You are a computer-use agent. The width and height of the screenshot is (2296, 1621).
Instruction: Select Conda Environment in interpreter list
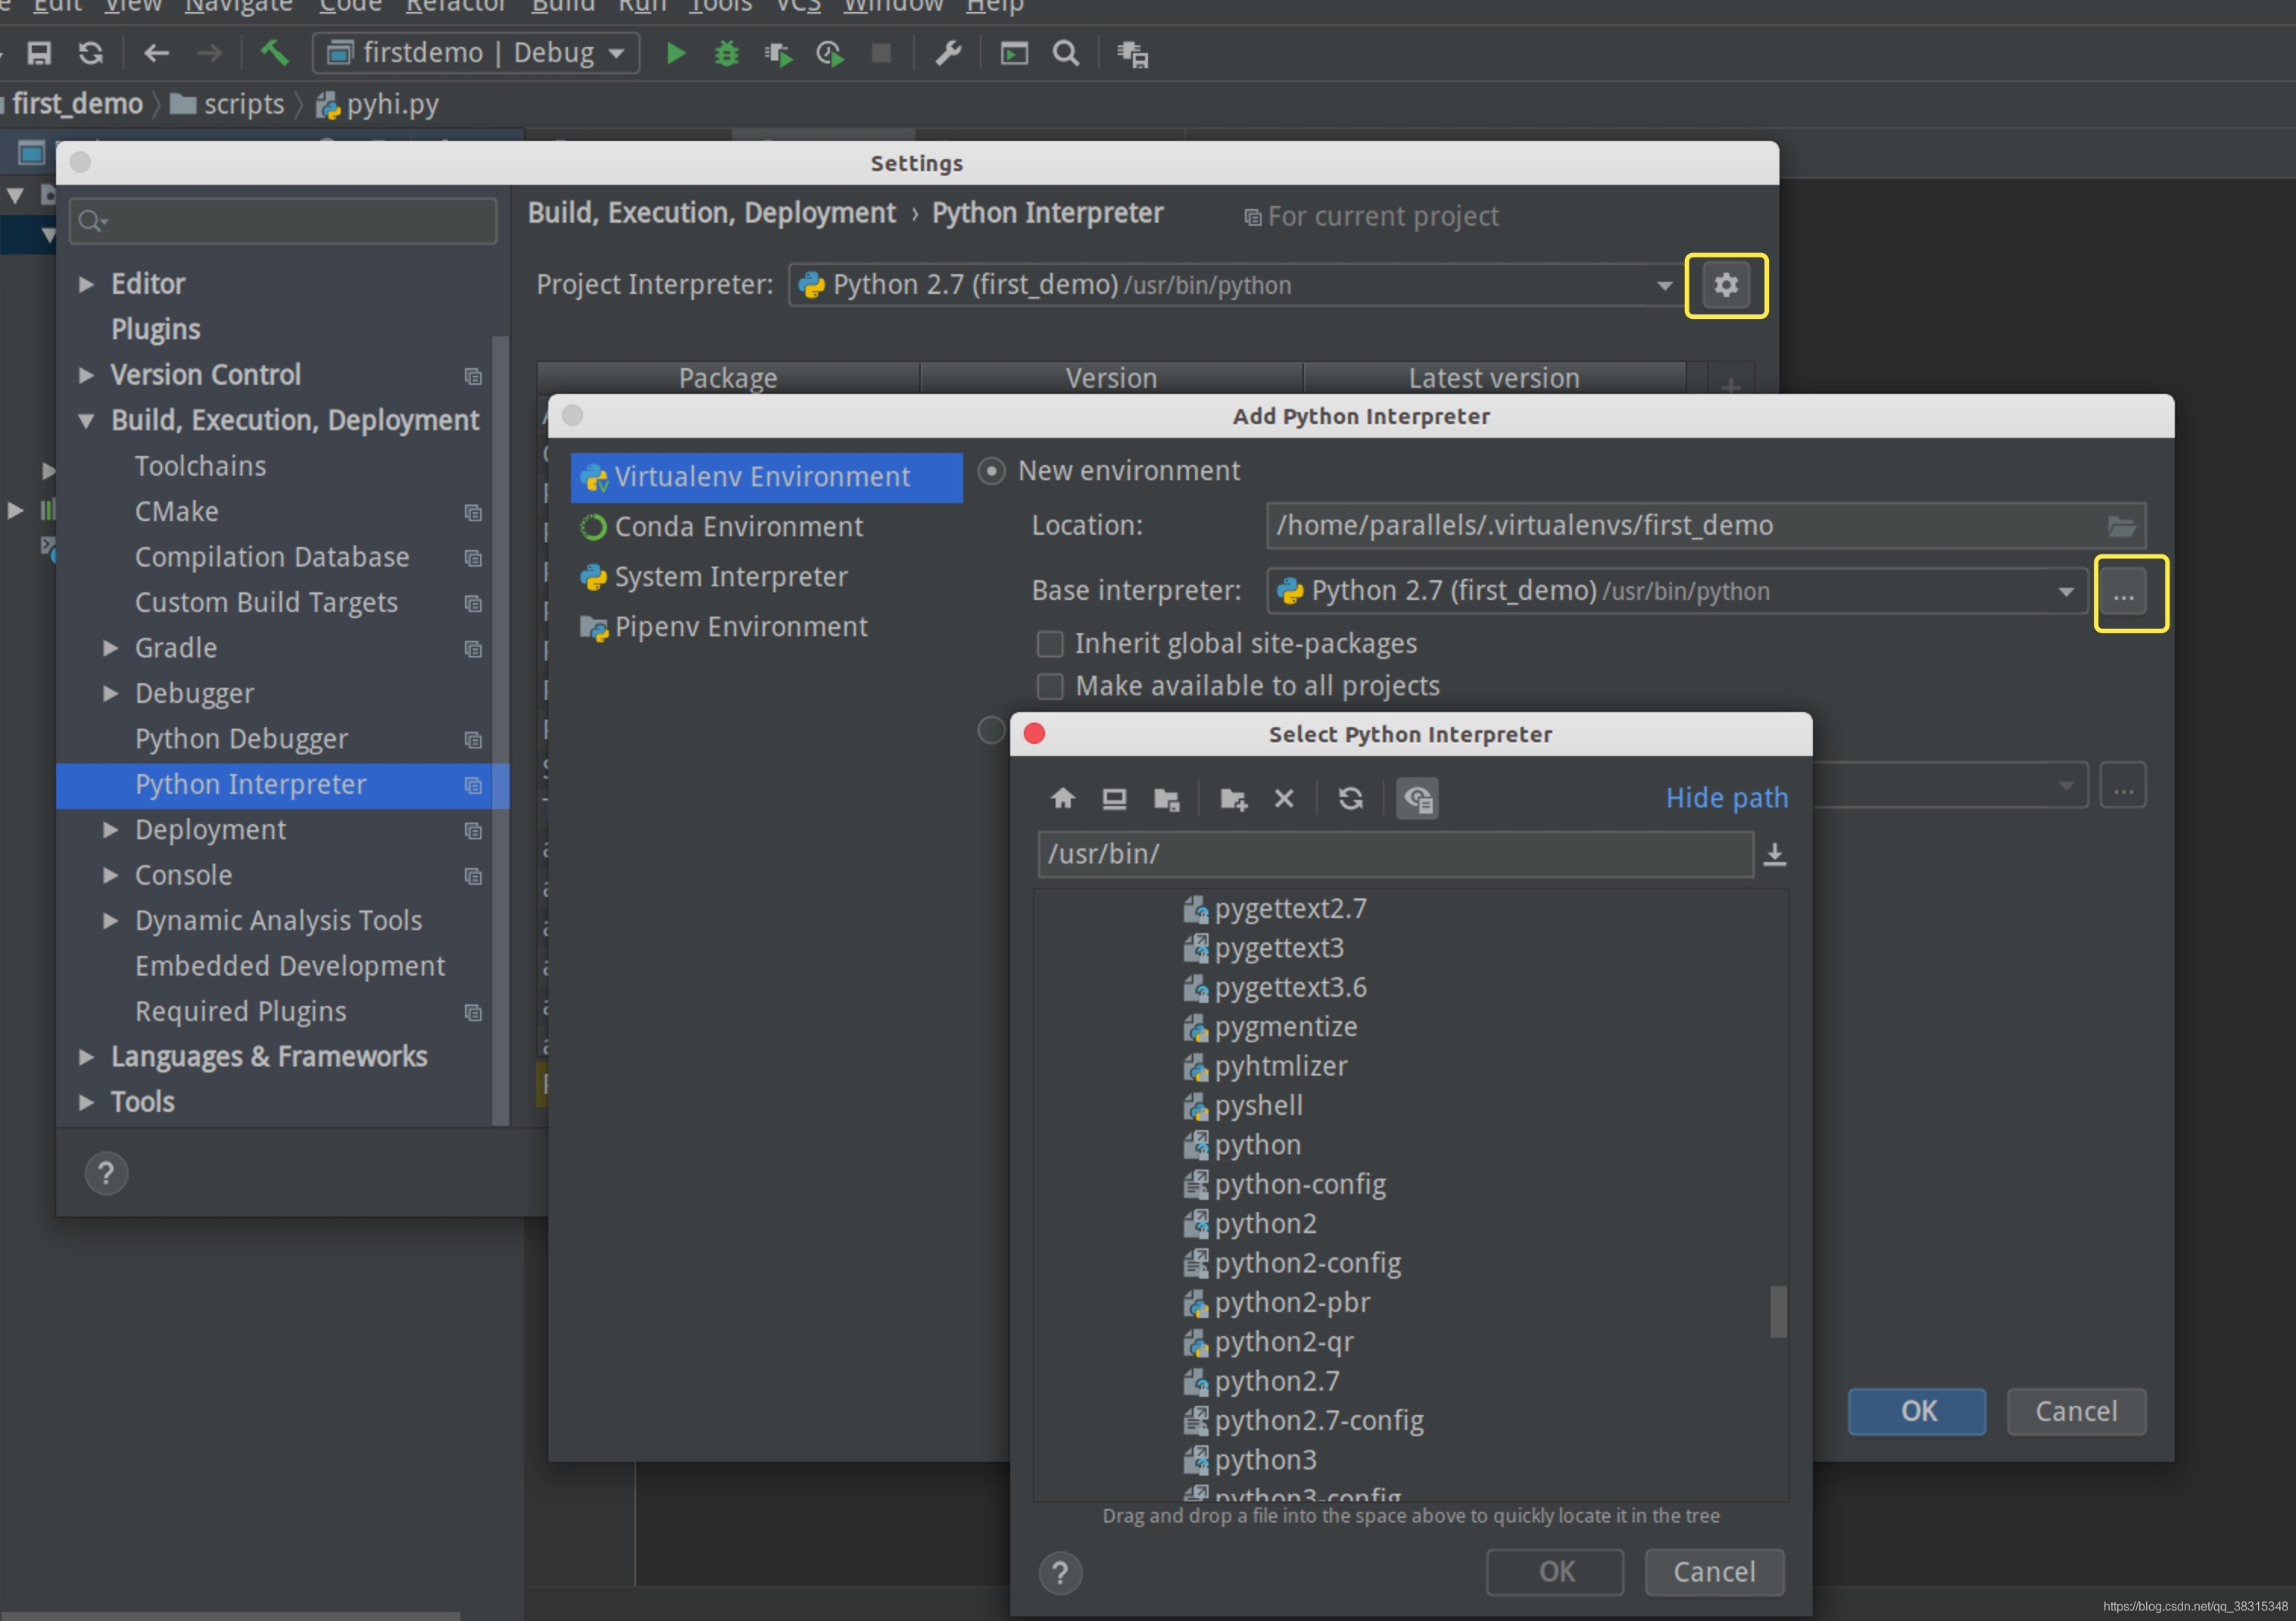click(x=738, y=526)
